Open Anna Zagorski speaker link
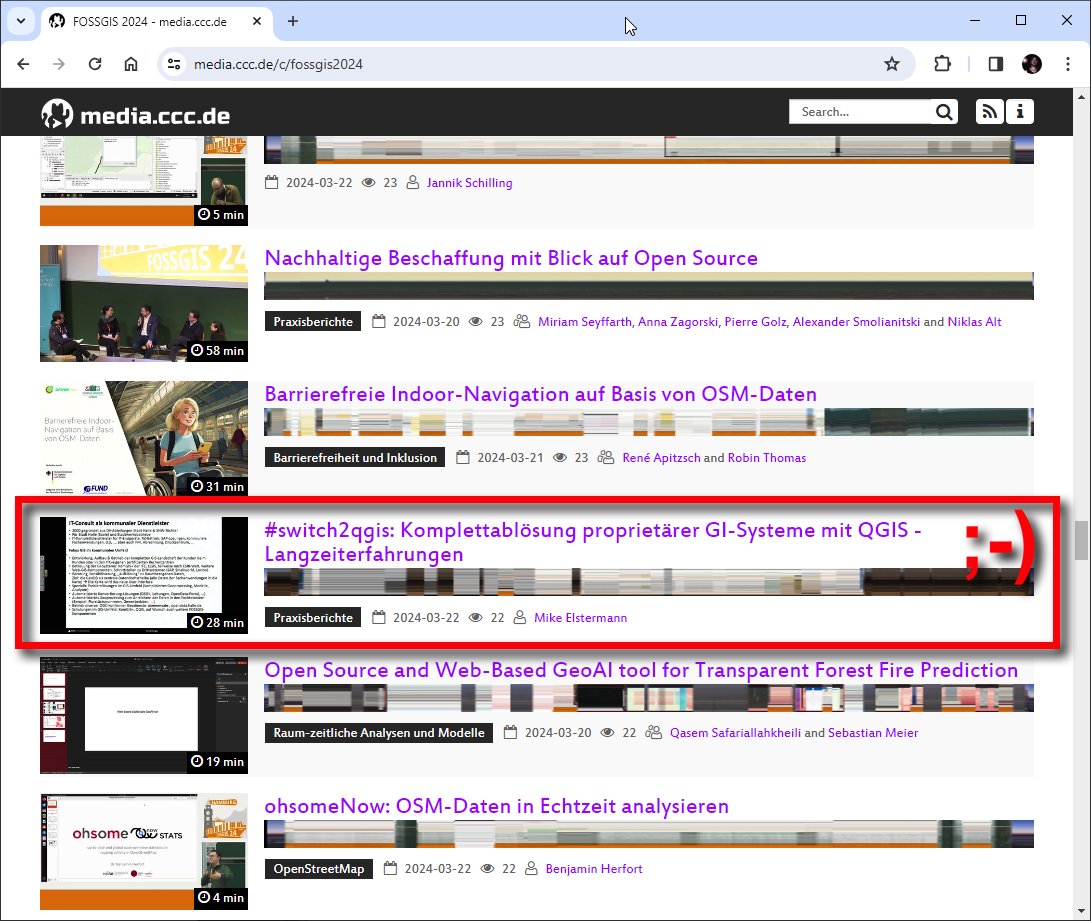 click(678, 321)
